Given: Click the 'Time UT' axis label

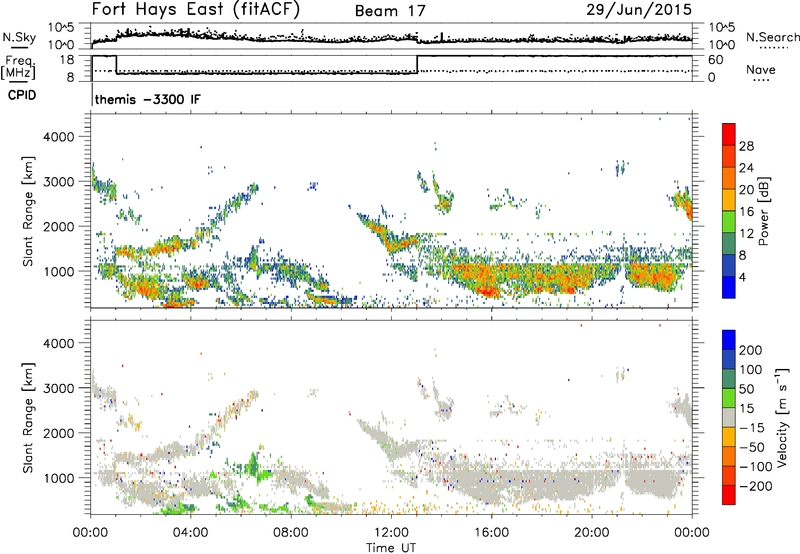Looking at the screenshot, I should point(391,548).
